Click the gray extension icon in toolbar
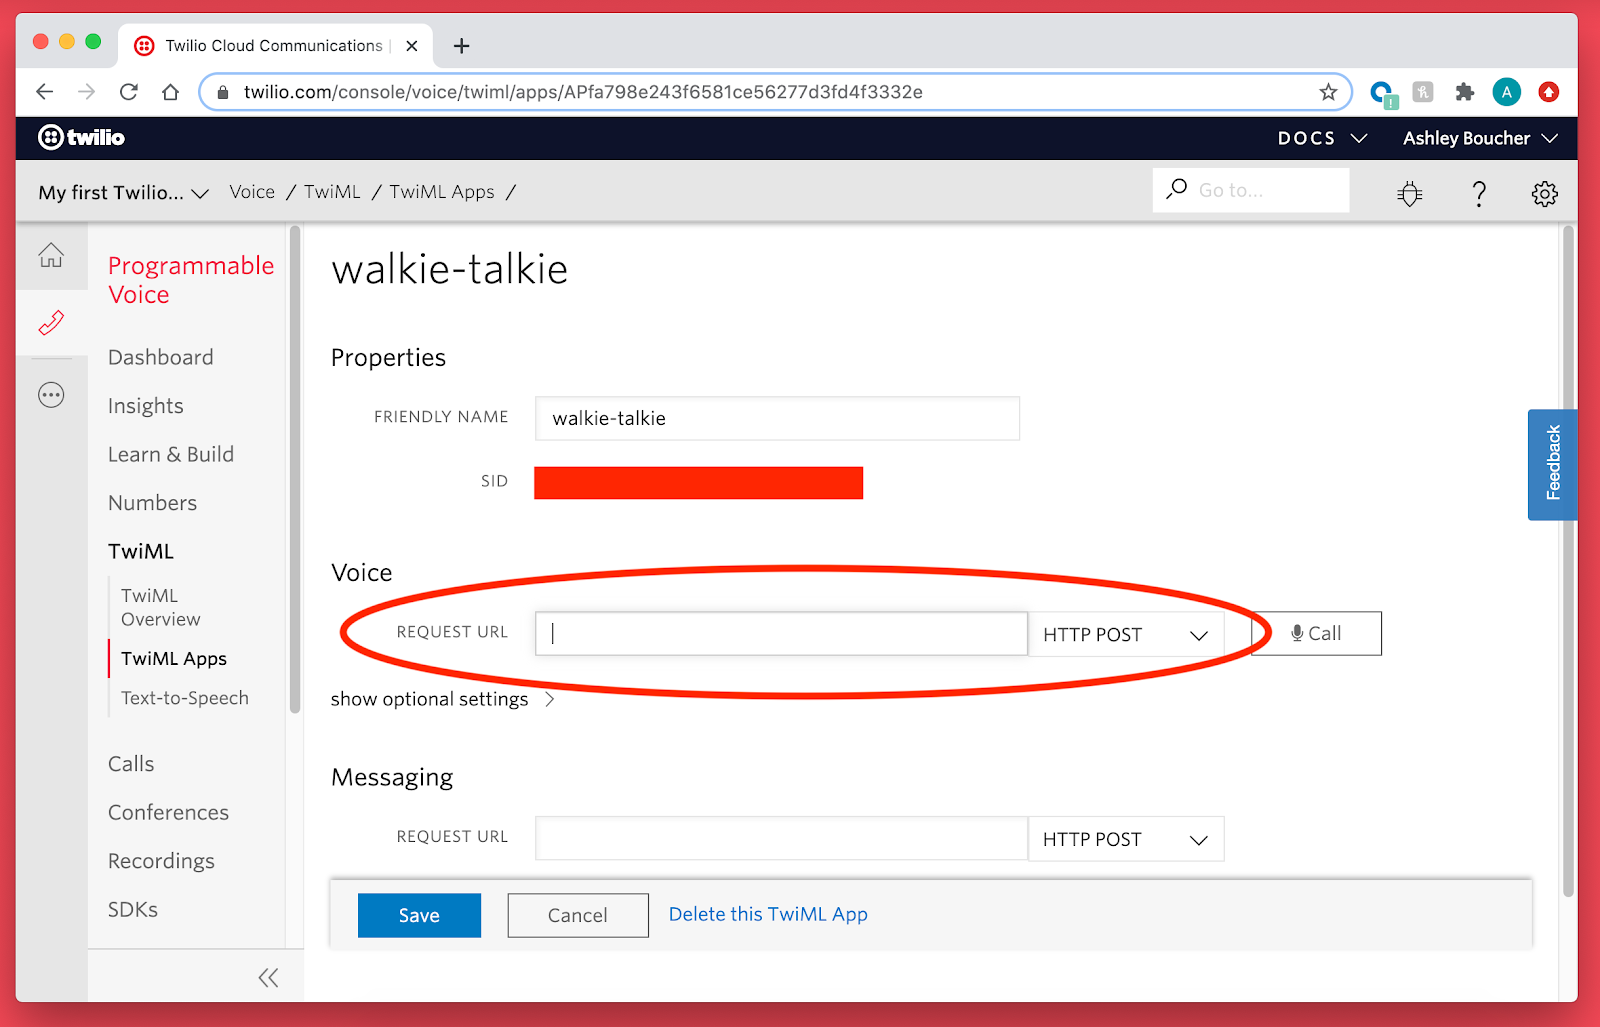 coord(1423,92)
